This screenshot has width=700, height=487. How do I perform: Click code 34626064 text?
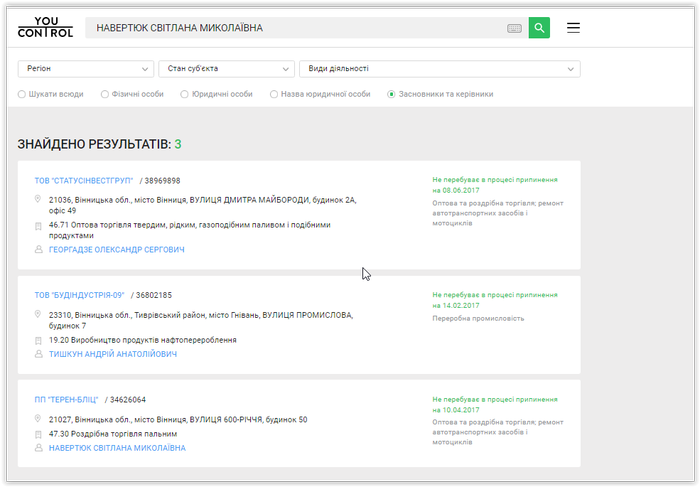(128, 400)
